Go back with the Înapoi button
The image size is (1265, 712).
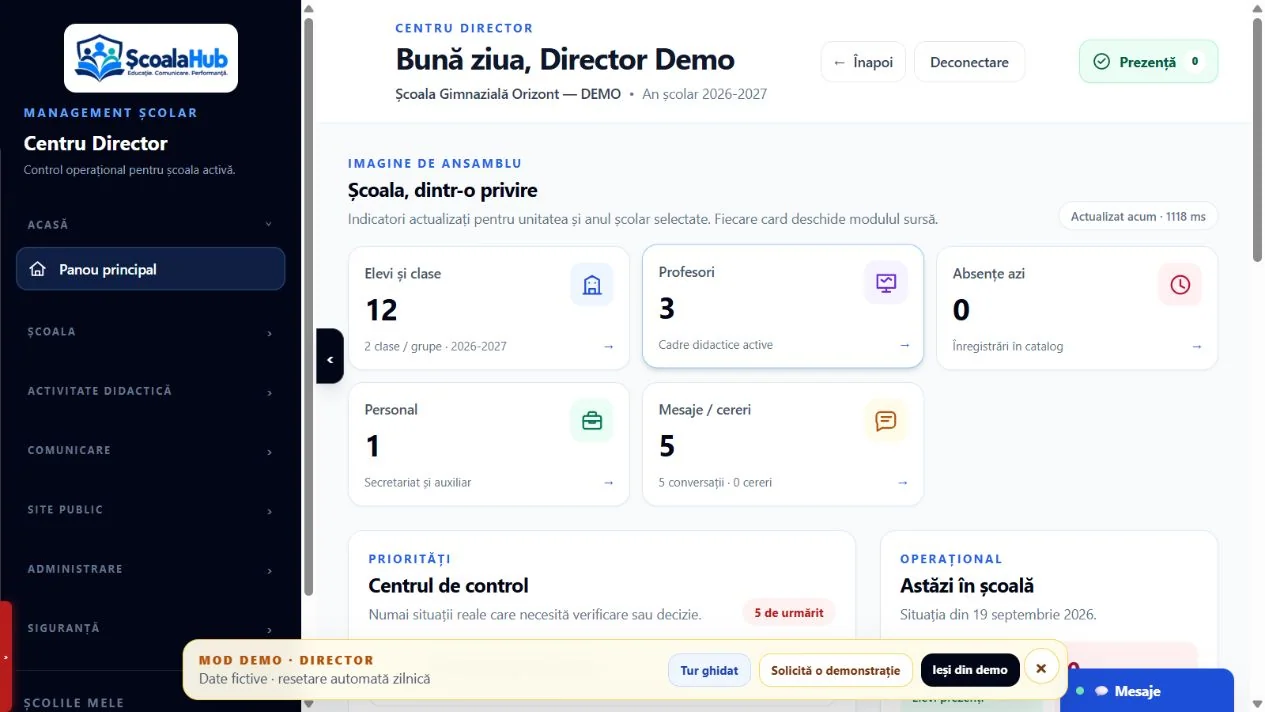[863, 62]
